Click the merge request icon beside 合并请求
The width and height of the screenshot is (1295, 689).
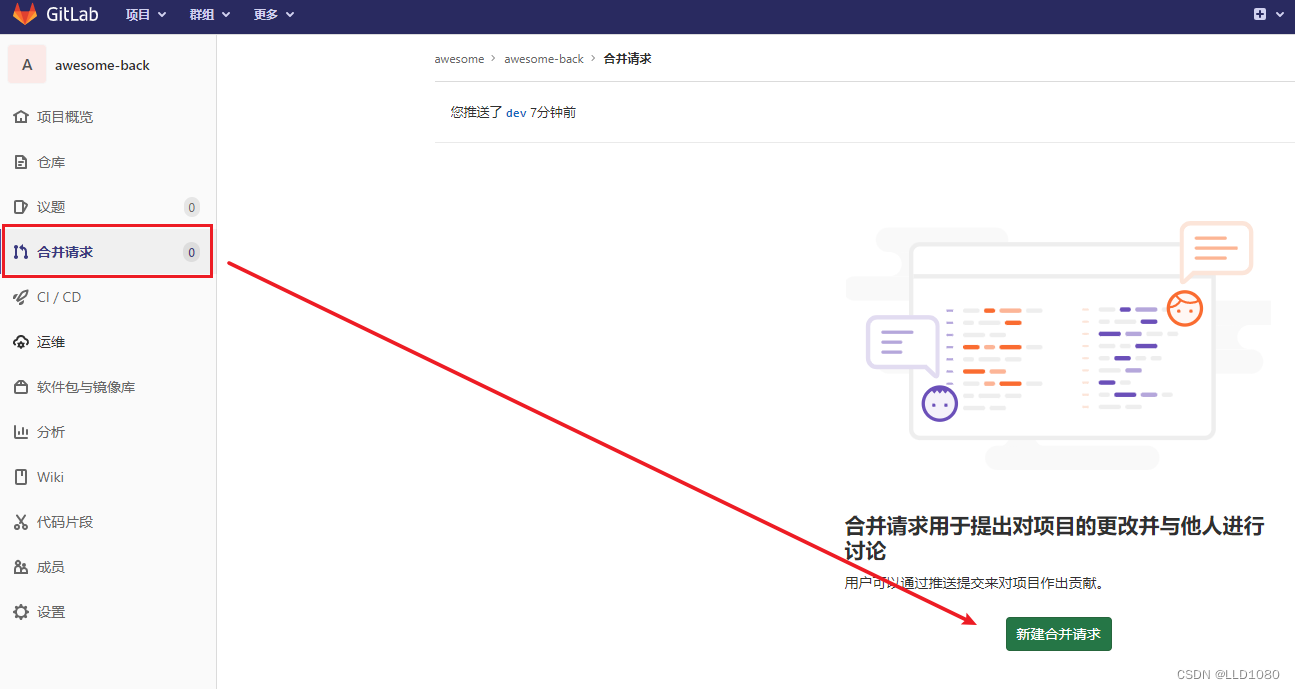click(21, 252)
